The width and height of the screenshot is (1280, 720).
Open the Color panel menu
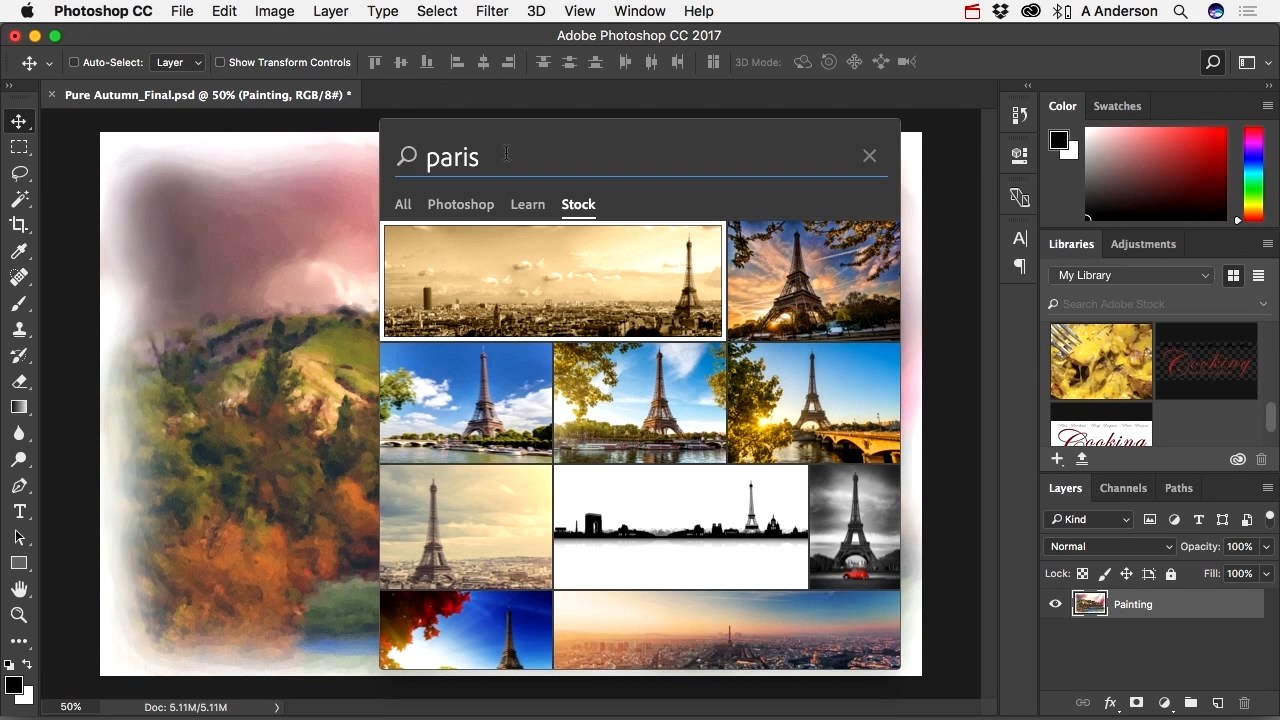click(1268, 106)
